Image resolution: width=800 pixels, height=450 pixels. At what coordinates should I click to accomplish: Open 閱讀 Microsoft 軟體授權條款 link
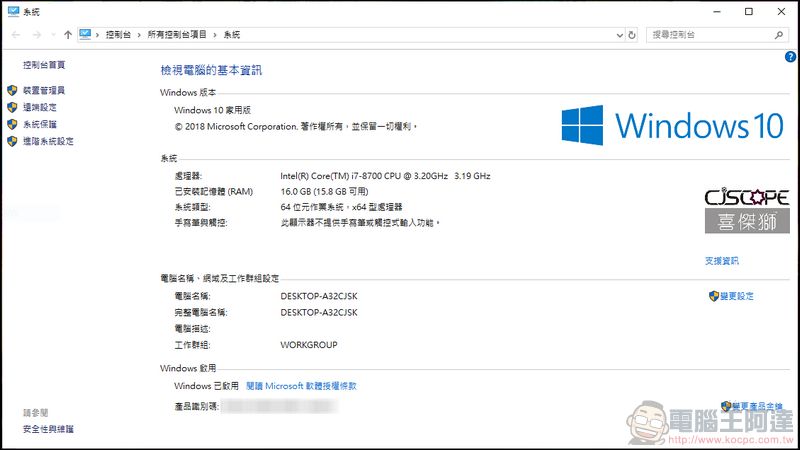click(301, 386)
